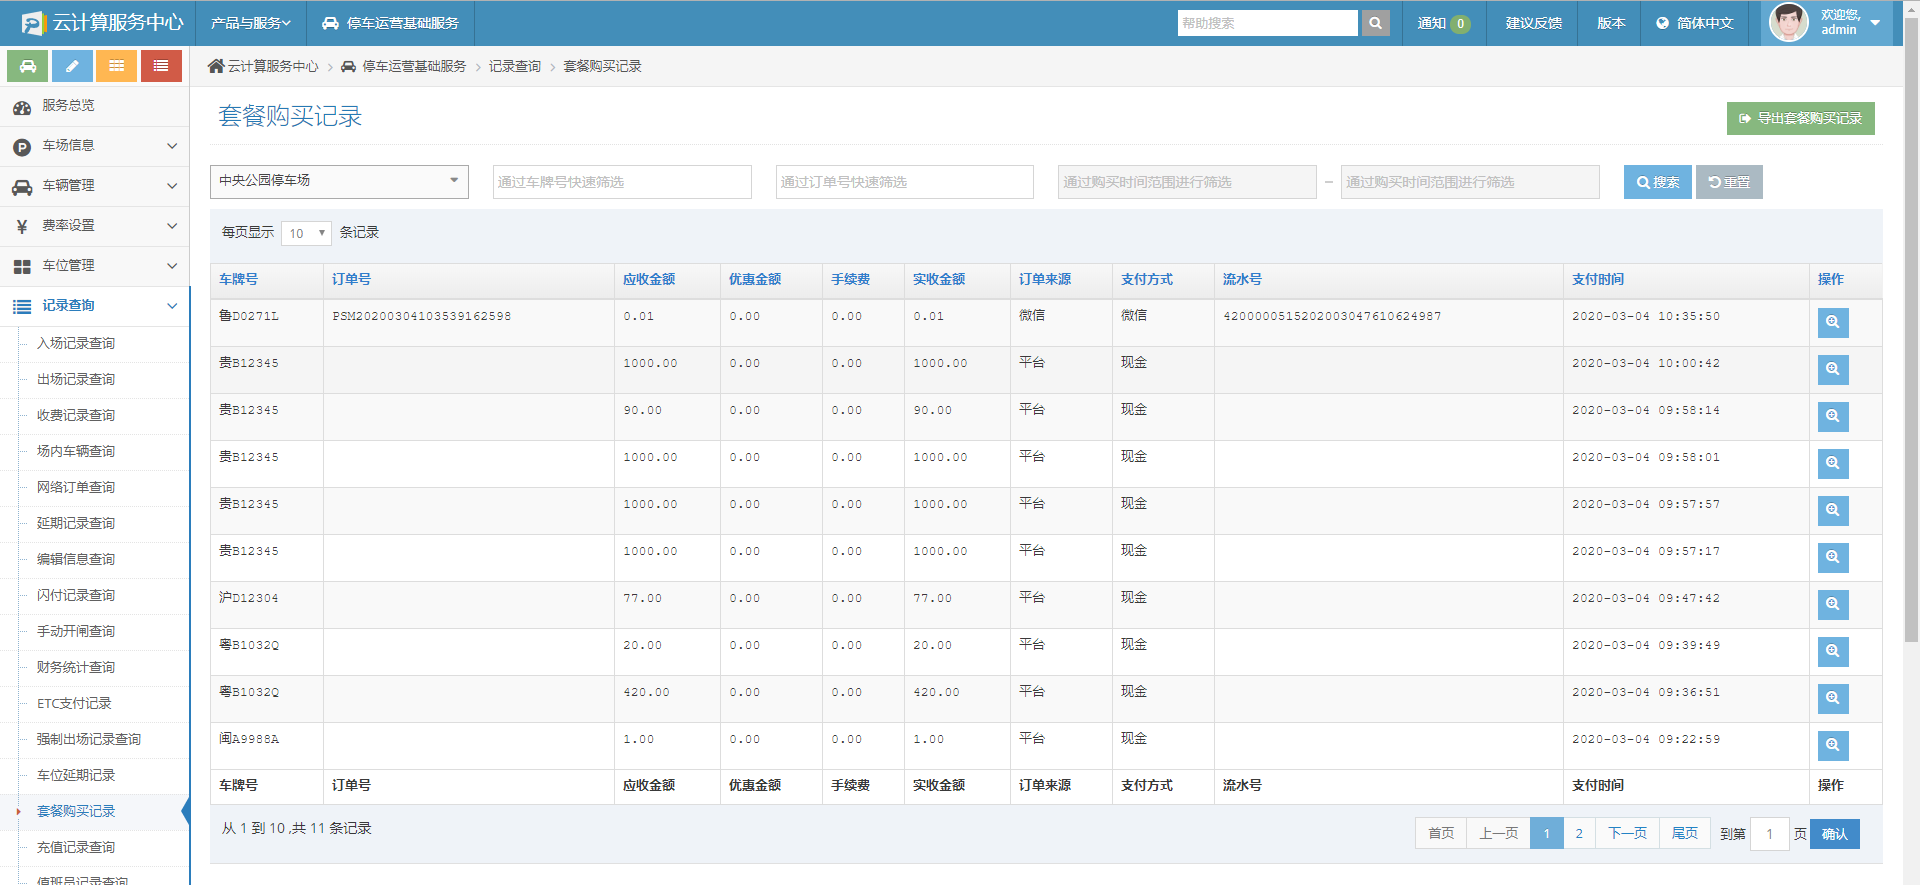Image resolution: width=1920 pixels, height=885 pixels.
Task: Go to page 2 of the results
Action: tap(1579, 834)
